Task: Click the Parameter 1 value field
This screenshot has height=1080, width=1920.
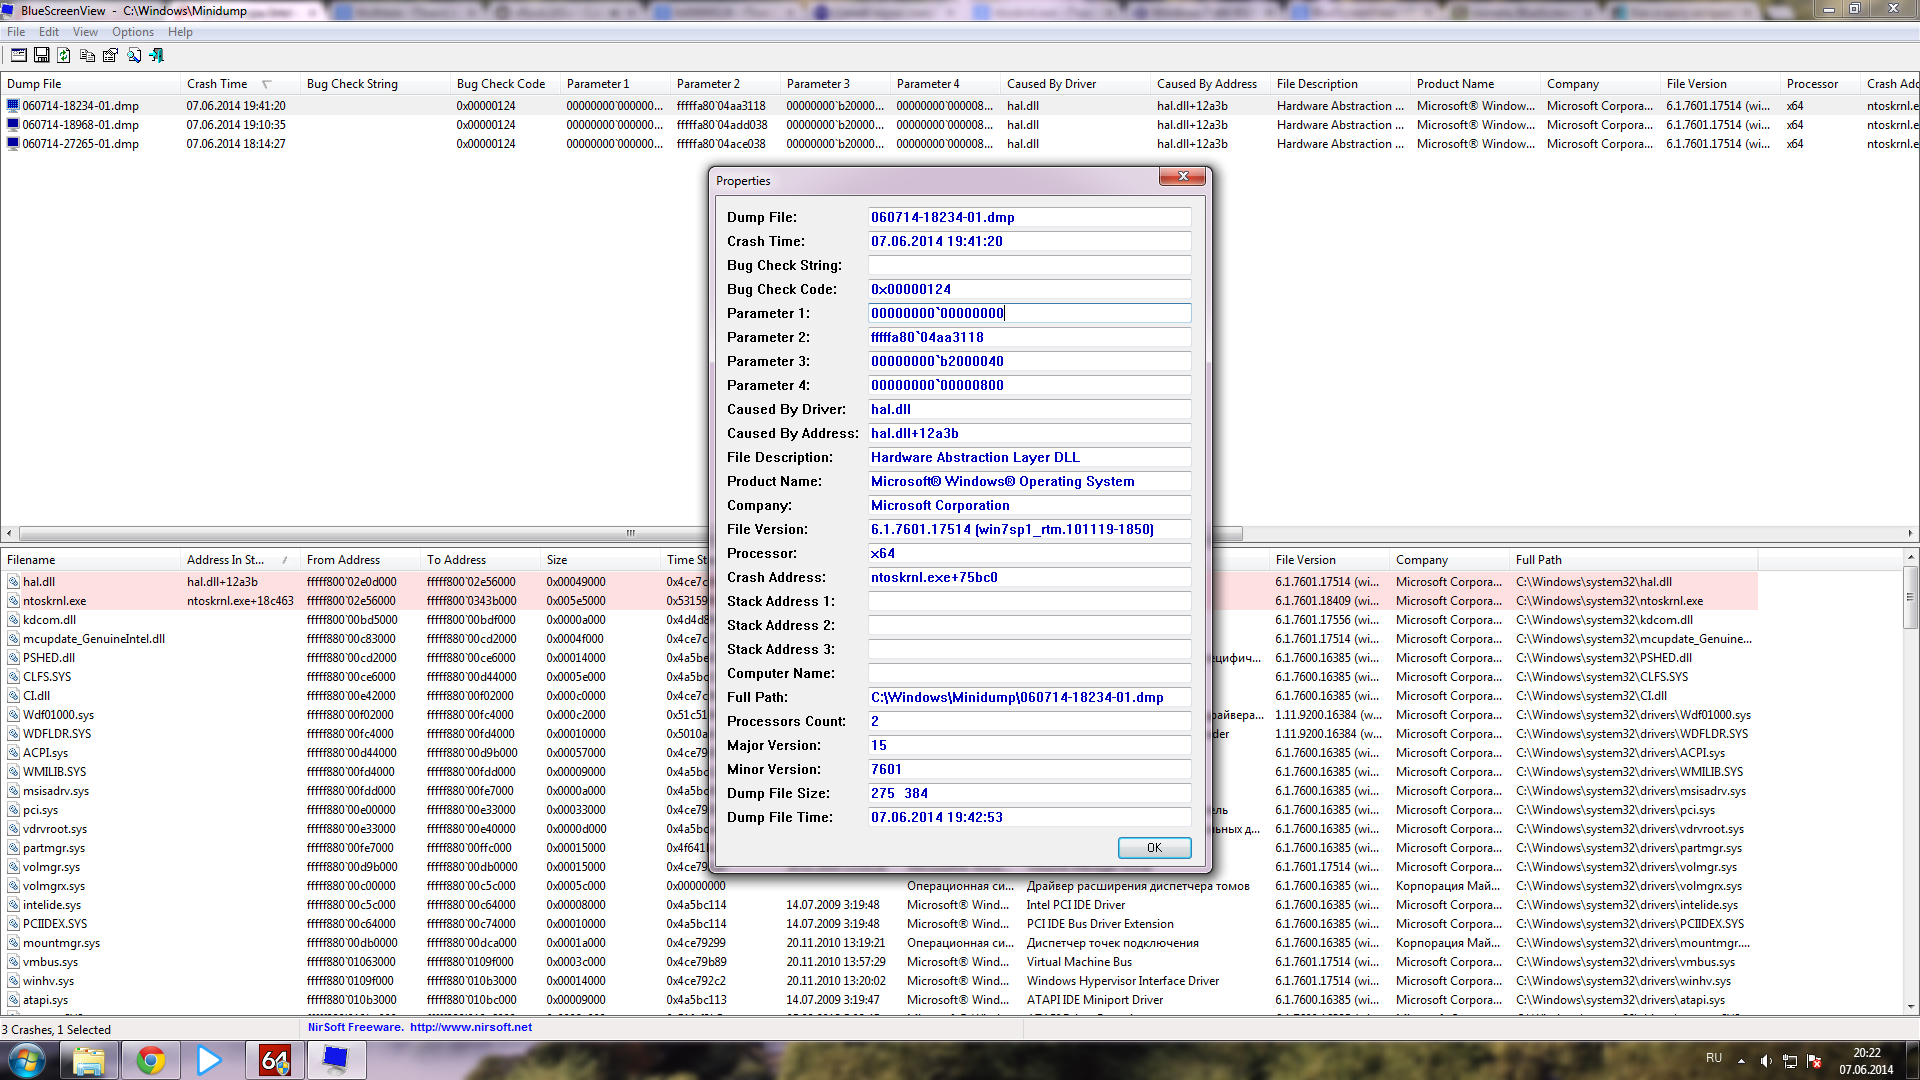Action: click(x=1029, y=313)
